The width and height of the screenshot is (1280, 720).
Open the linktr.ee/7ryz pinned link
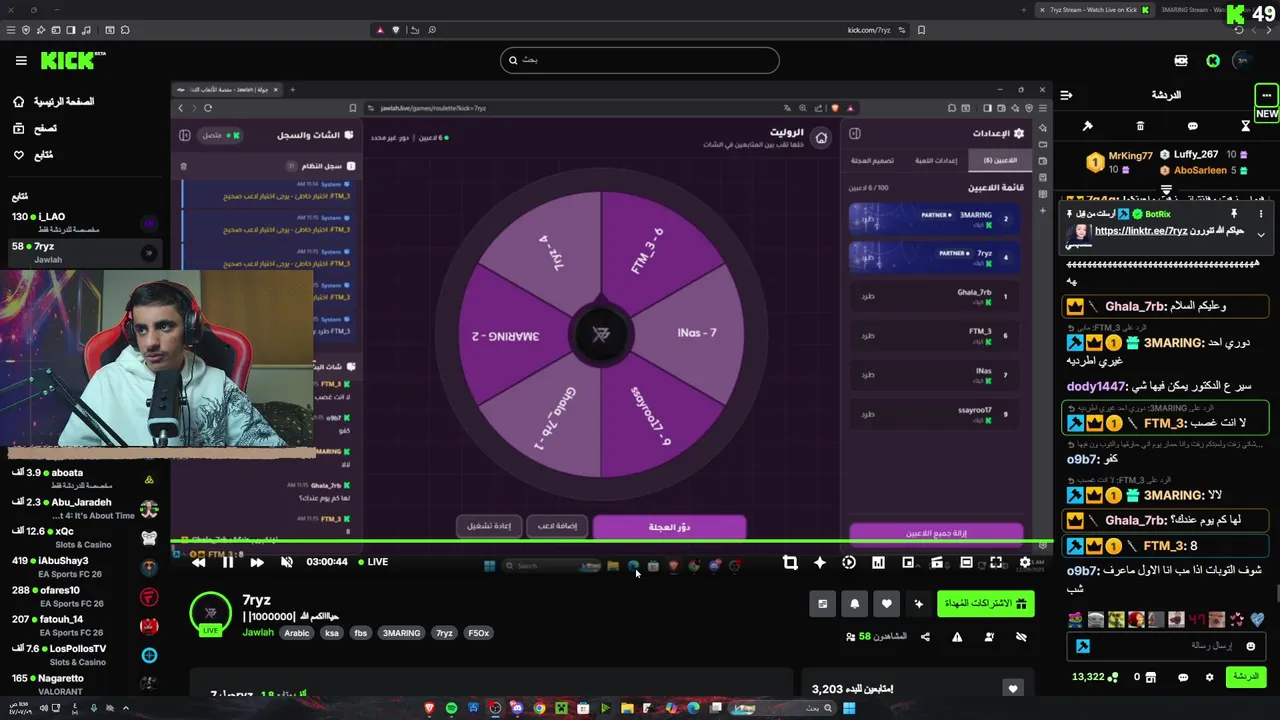coord(1141,231)
